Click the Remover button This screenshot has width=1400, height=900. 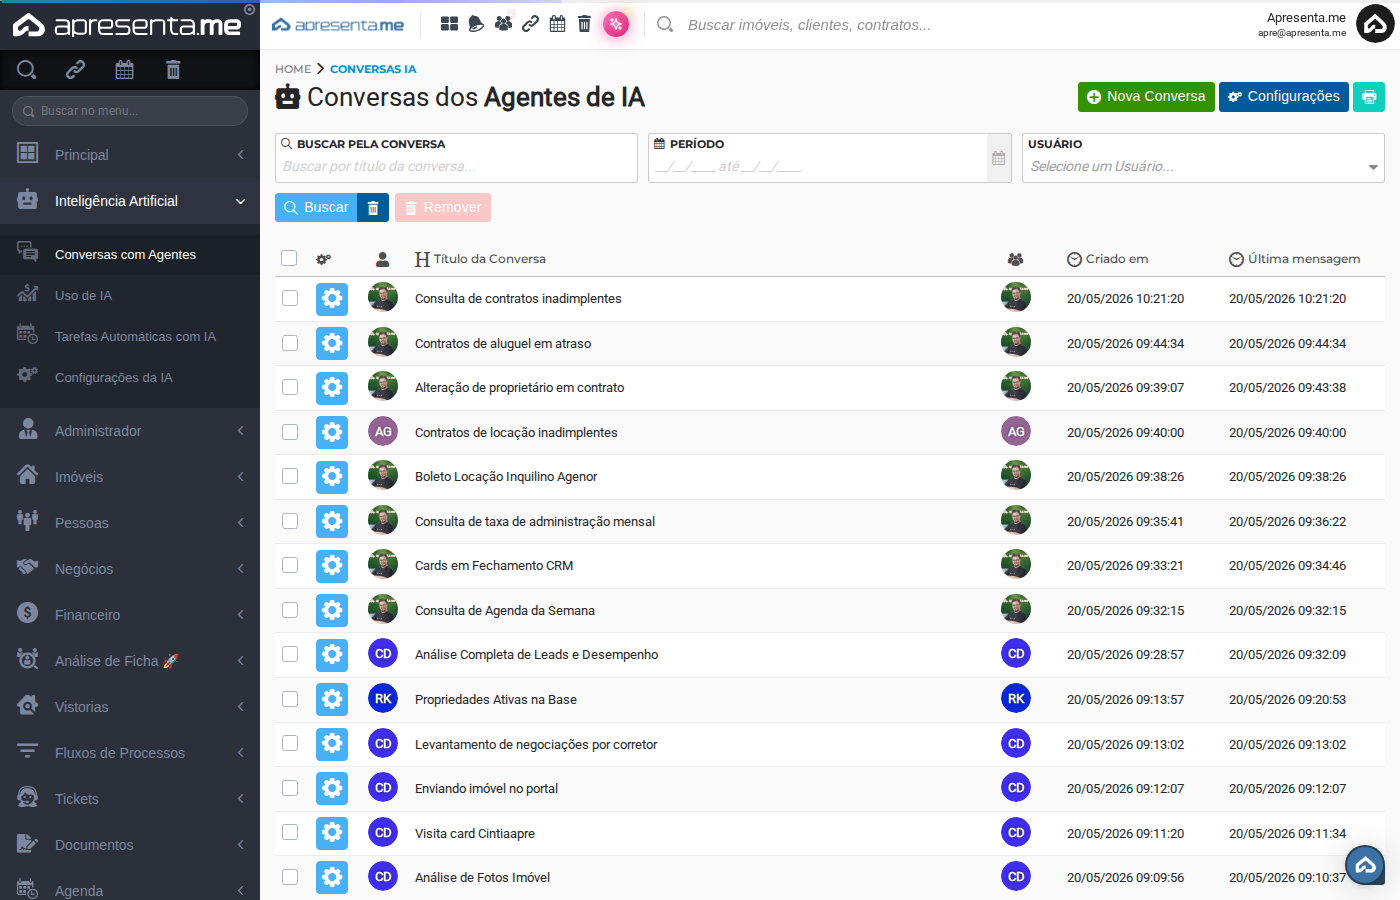point(443,207)
